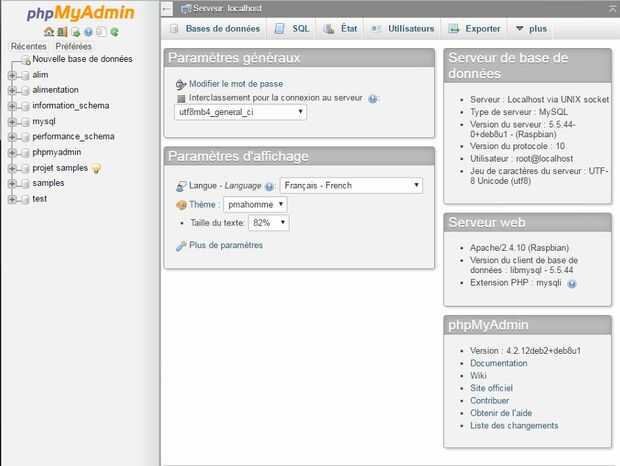
Task: Open the 82% text size dropdown
Action: [x=268, y=223]
